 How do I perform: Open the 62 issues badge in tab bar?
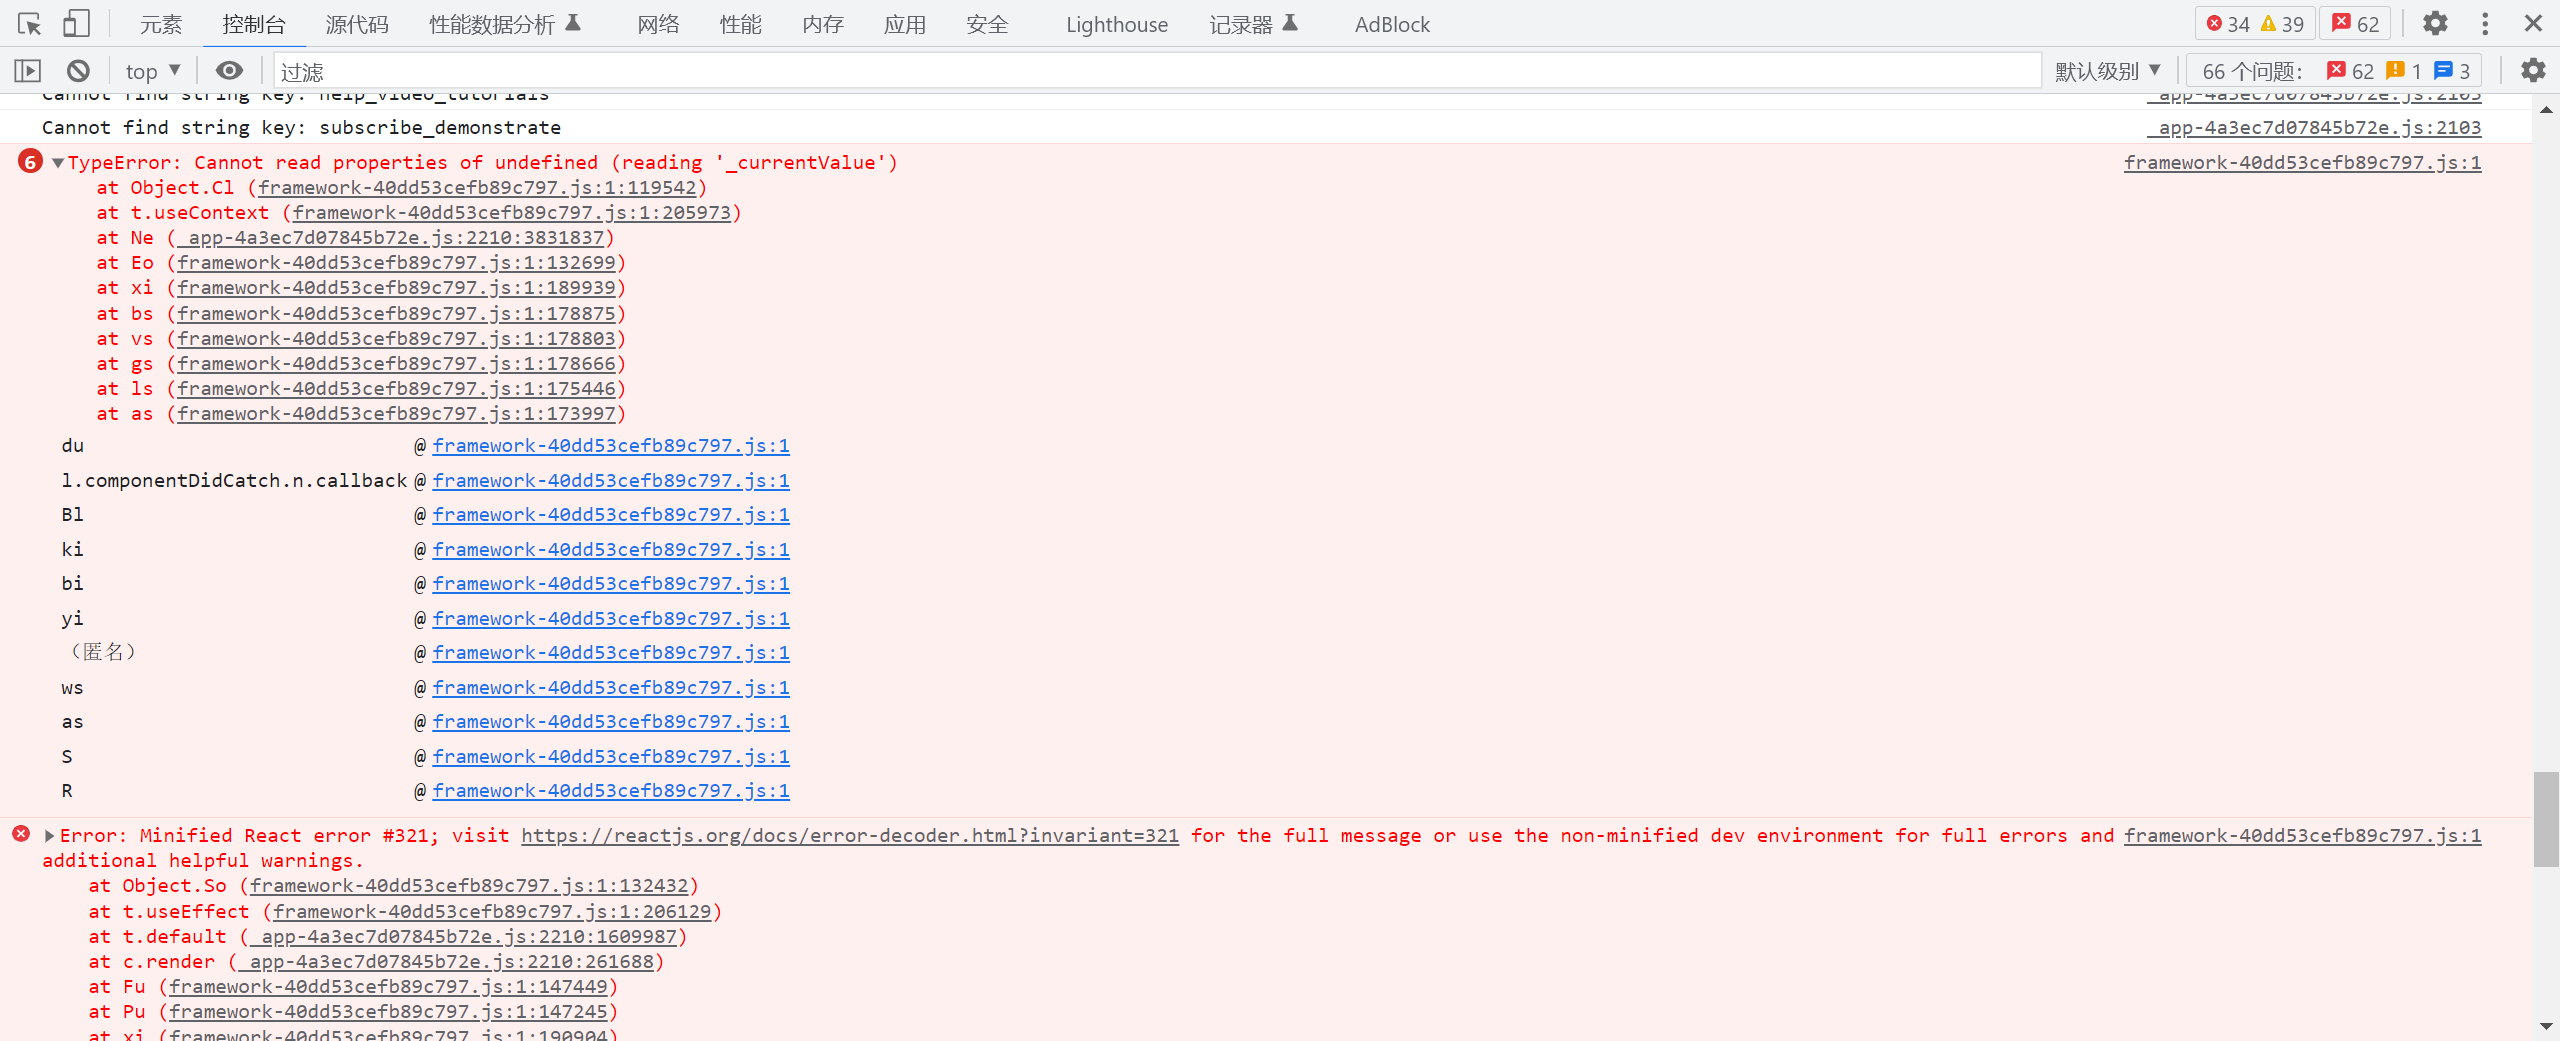(2356, 24)
